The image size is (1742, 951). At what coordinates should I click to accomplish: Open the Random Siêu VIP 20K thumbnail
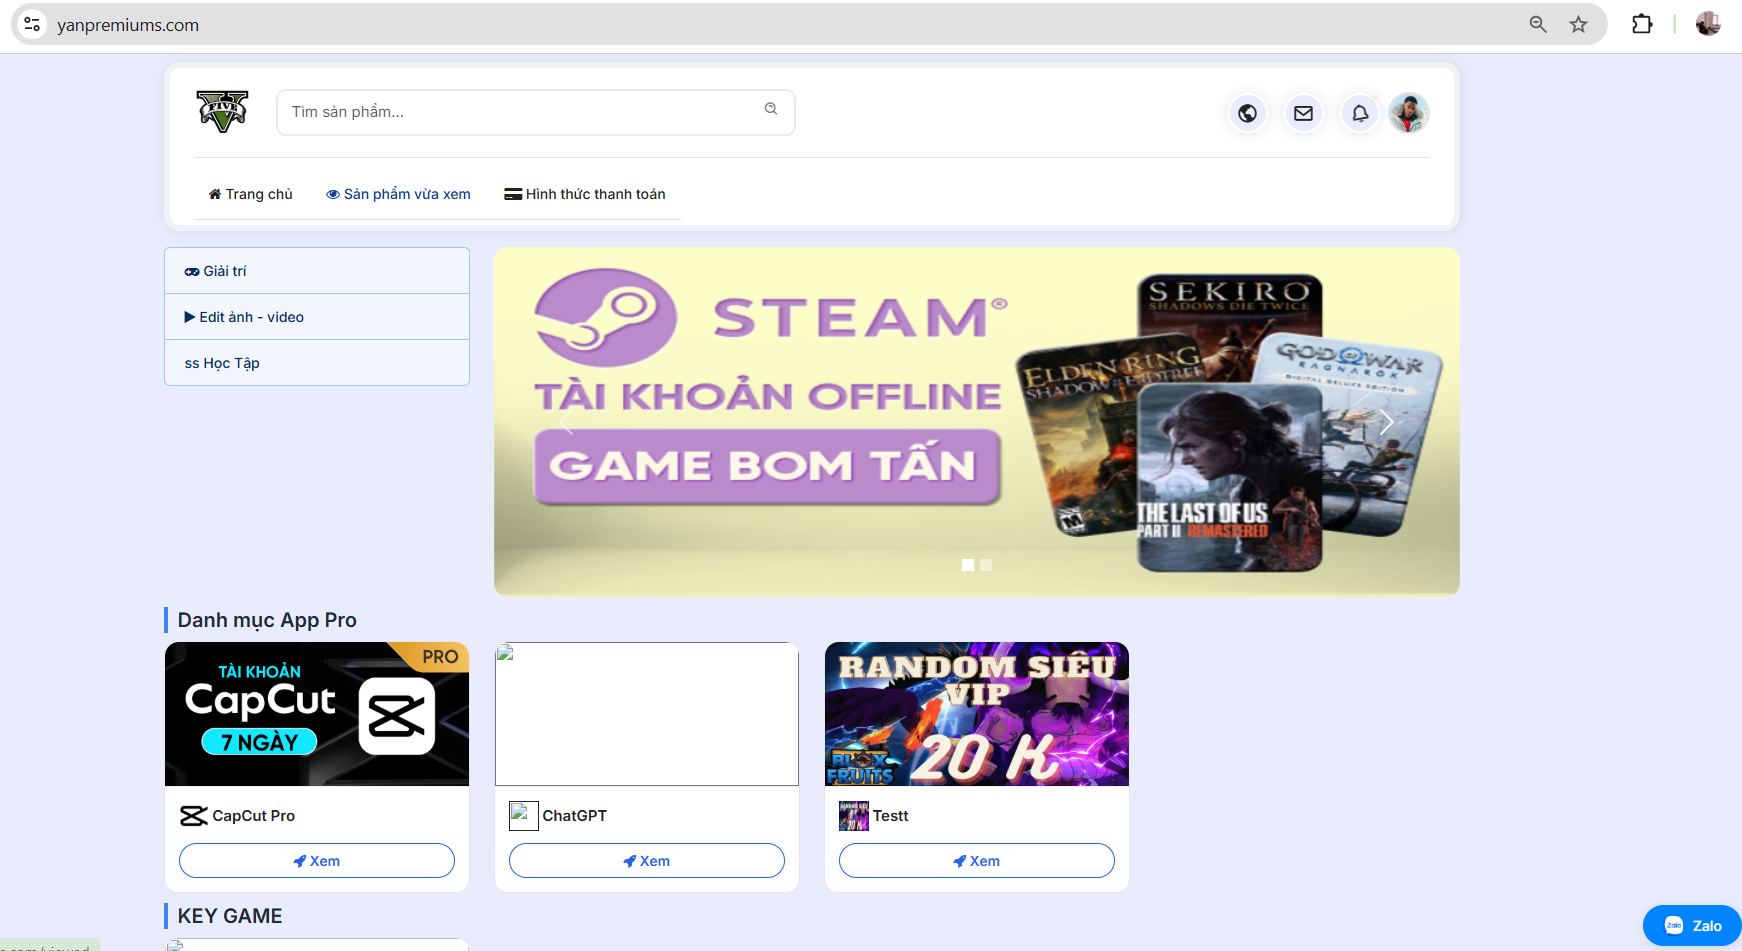point(977,714)
